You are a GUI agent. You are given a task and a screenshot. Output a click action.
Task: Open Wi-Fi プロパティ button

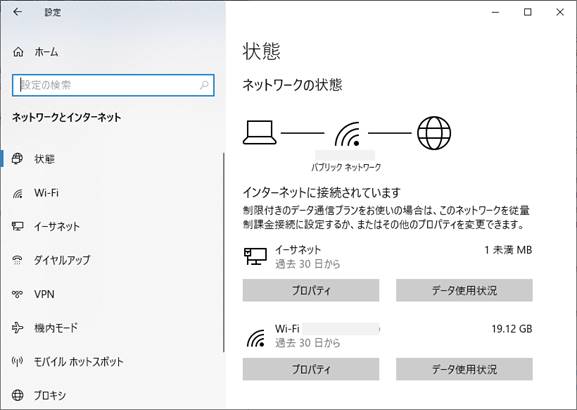(x=311, y=369)
